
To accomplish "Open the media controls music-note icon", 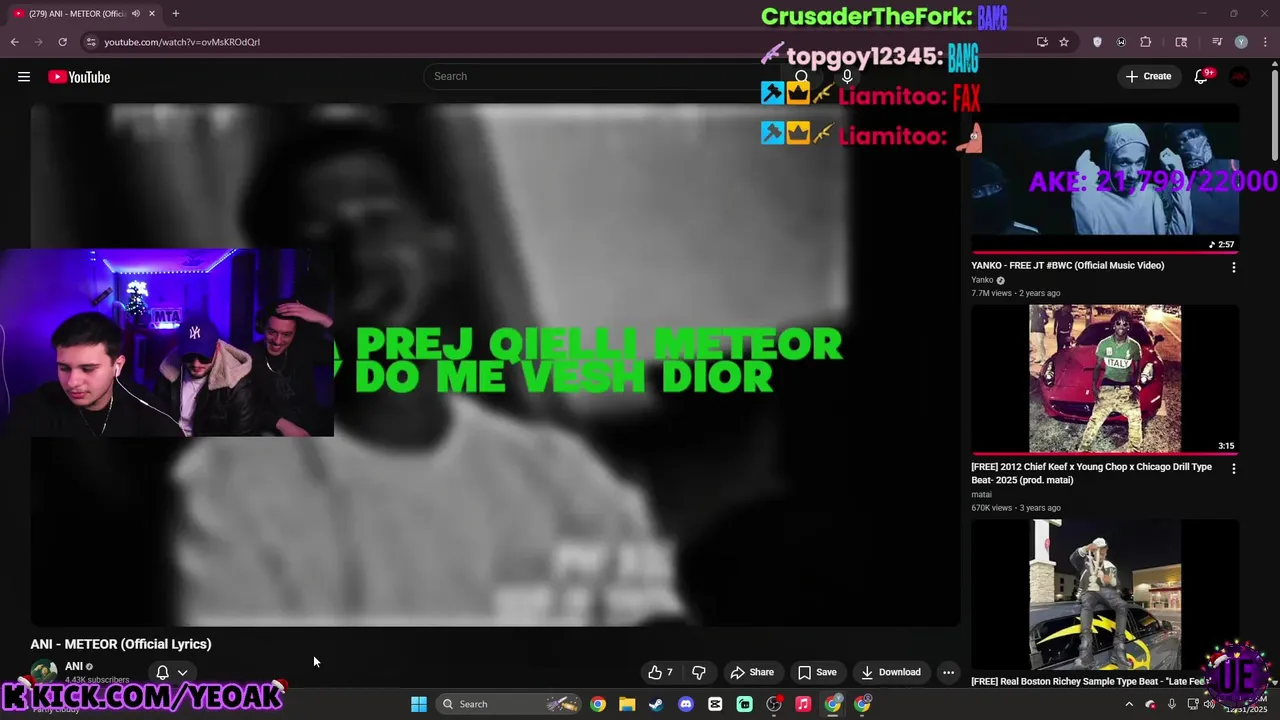I will tap(1217, 42).
